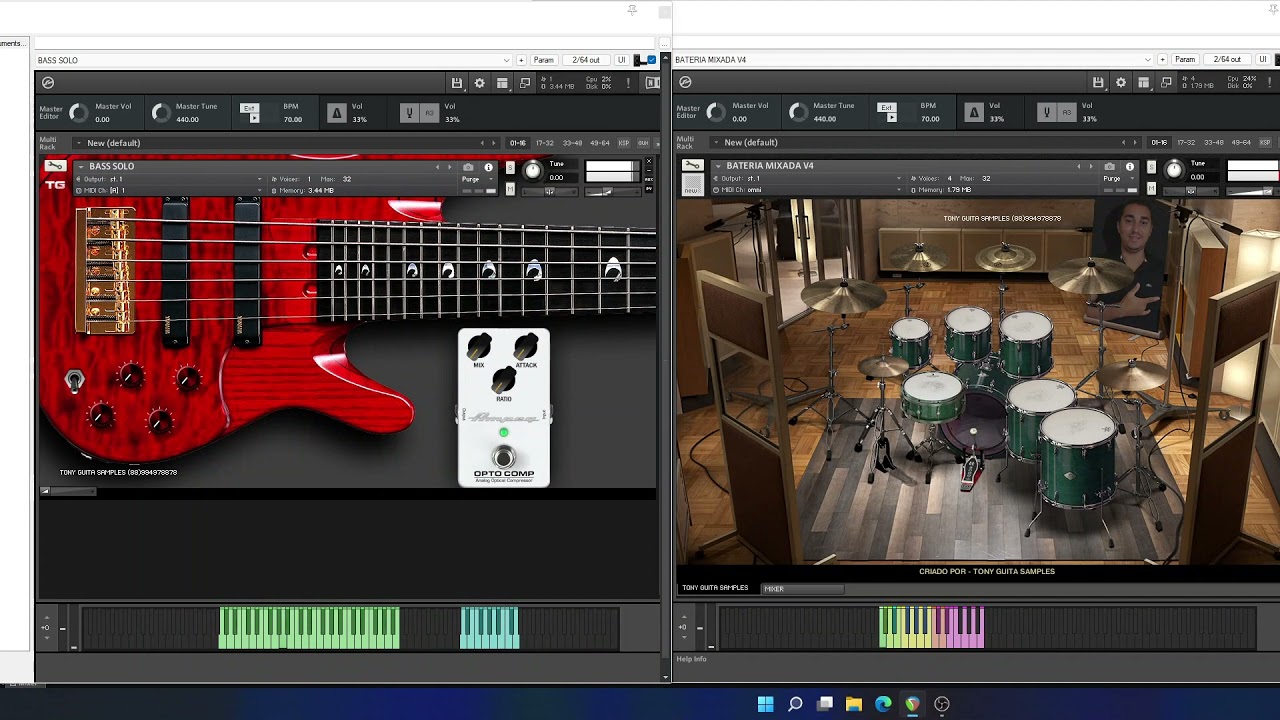
Task: Toggle the blue checkbox beside UI in BASS window
Action: (652, 60)
